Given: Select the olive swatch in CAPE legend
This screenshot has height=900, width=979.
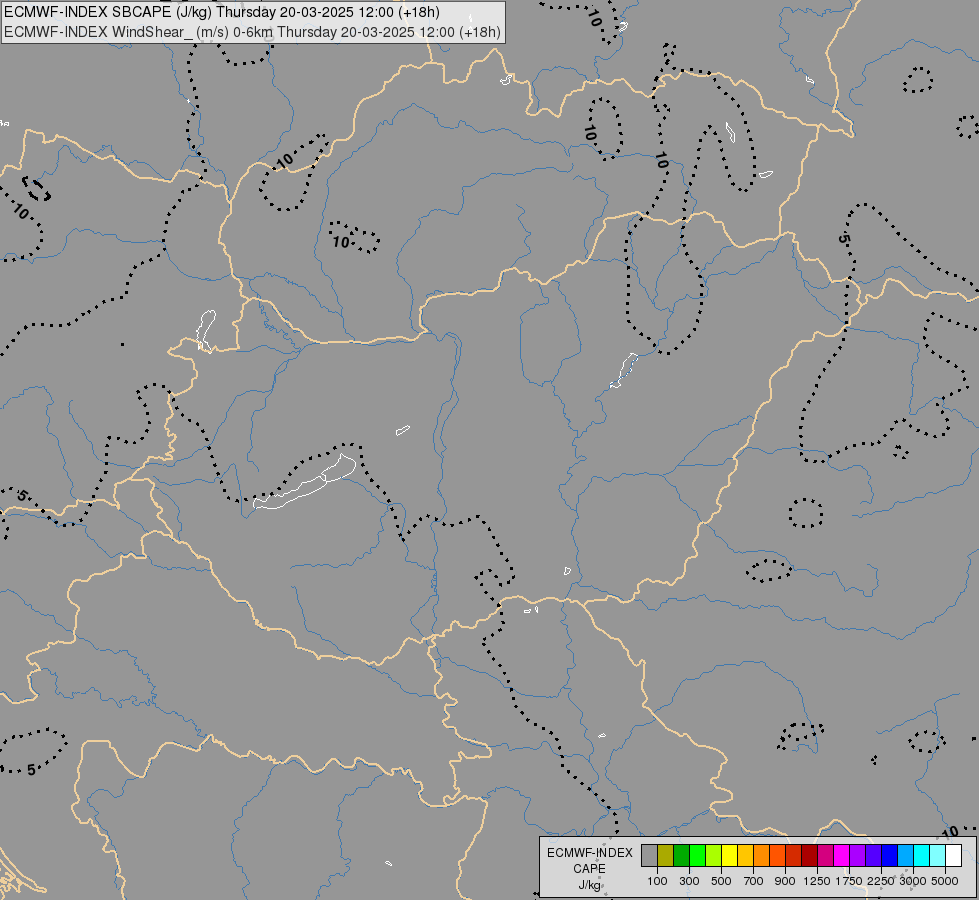Looking at the screenshot, I should point(666,855).
